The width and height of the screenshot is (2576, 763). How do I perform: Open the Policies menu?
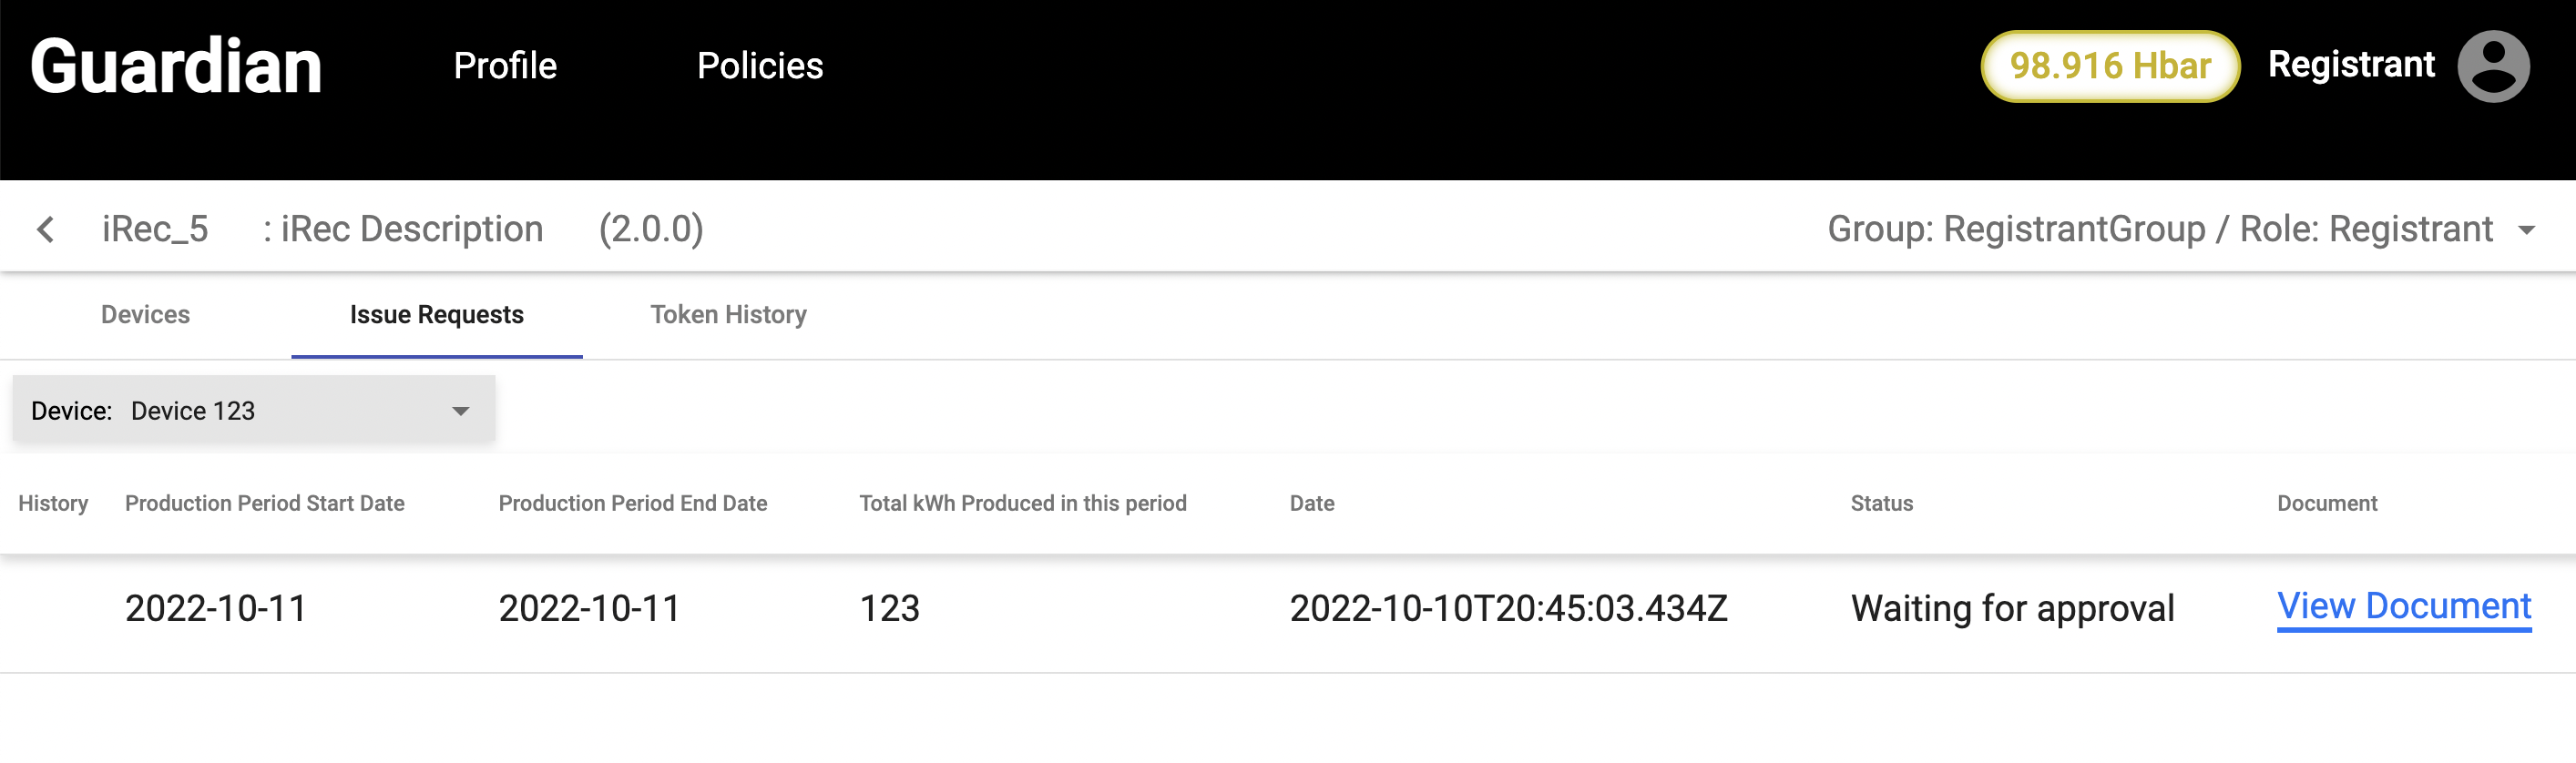(760, 66)
